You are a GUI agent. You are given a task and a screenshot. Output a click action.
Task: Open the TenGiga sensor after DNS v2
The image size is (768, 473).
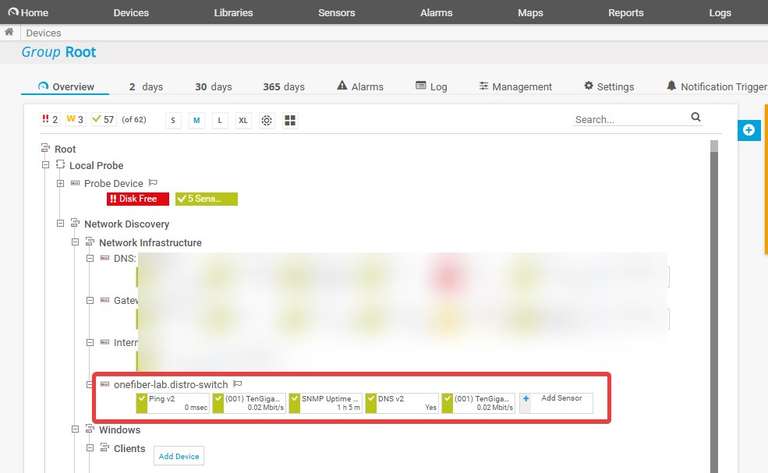(478, 403)
